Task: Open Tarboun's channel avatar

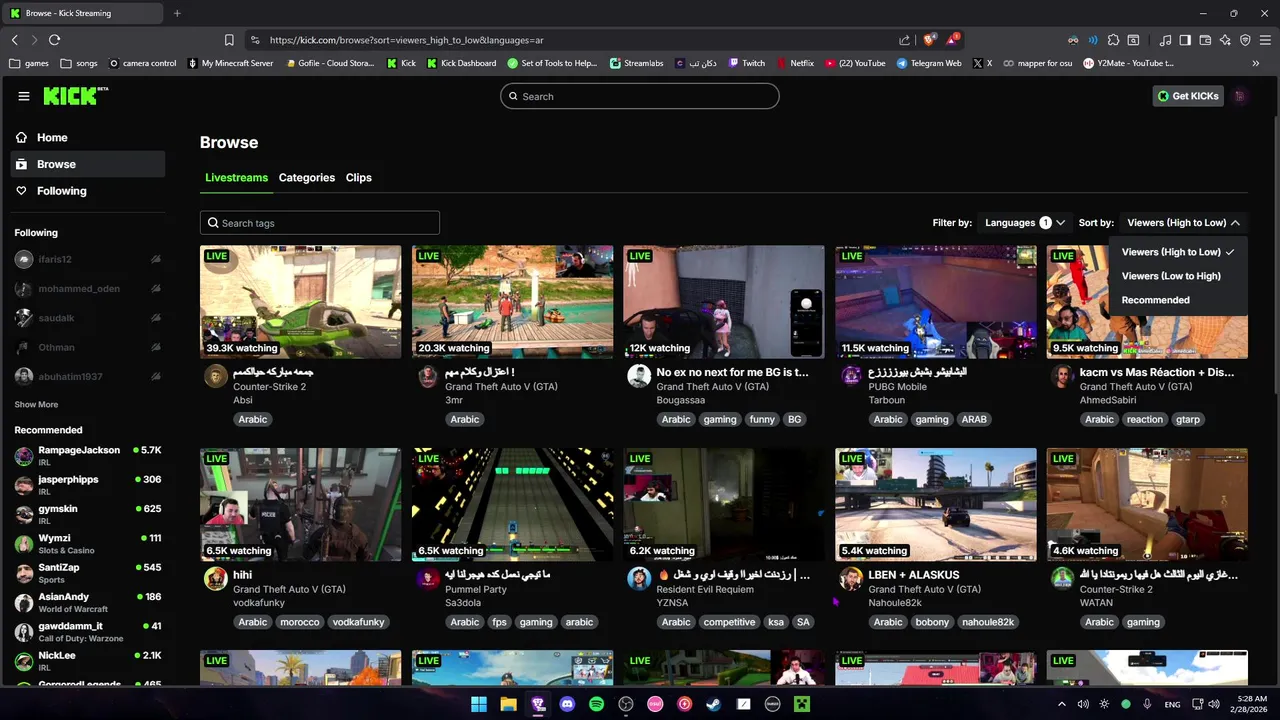Action: tap(851, 376)
